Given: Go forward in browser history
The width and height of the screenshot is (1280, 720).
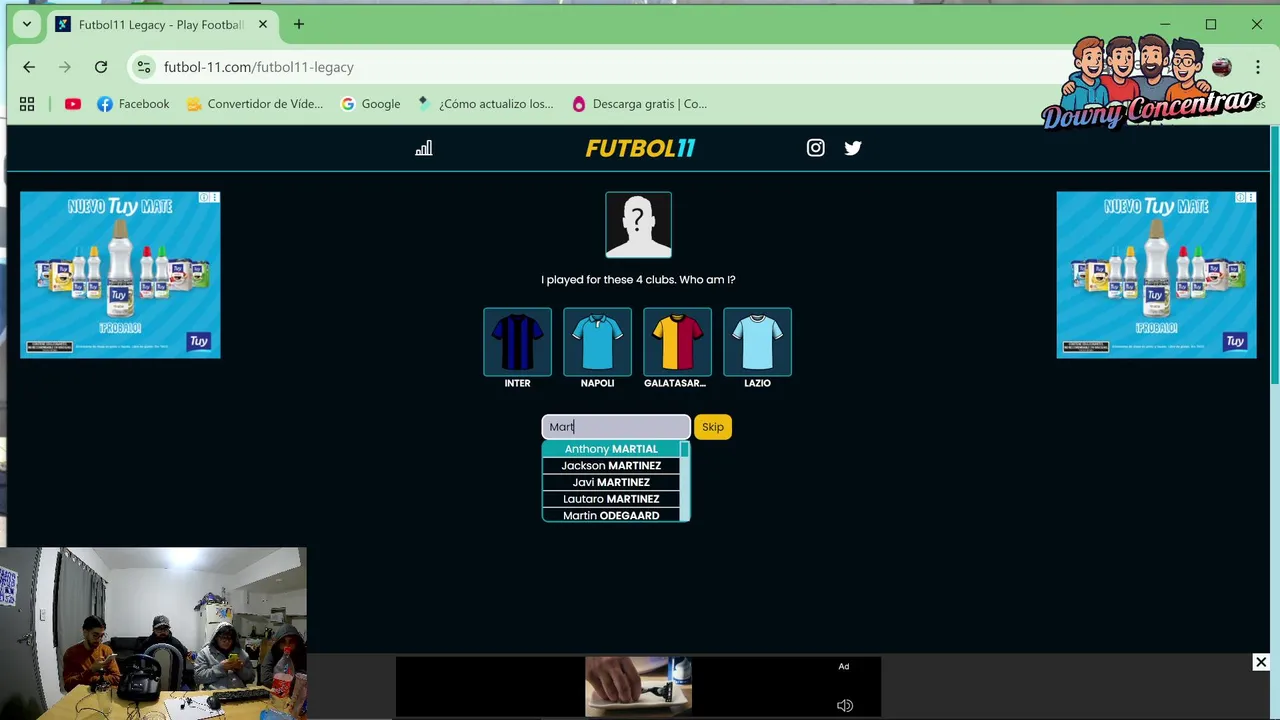Looking at the screenshot, I should pyautogui.click(x=65, y=67).
